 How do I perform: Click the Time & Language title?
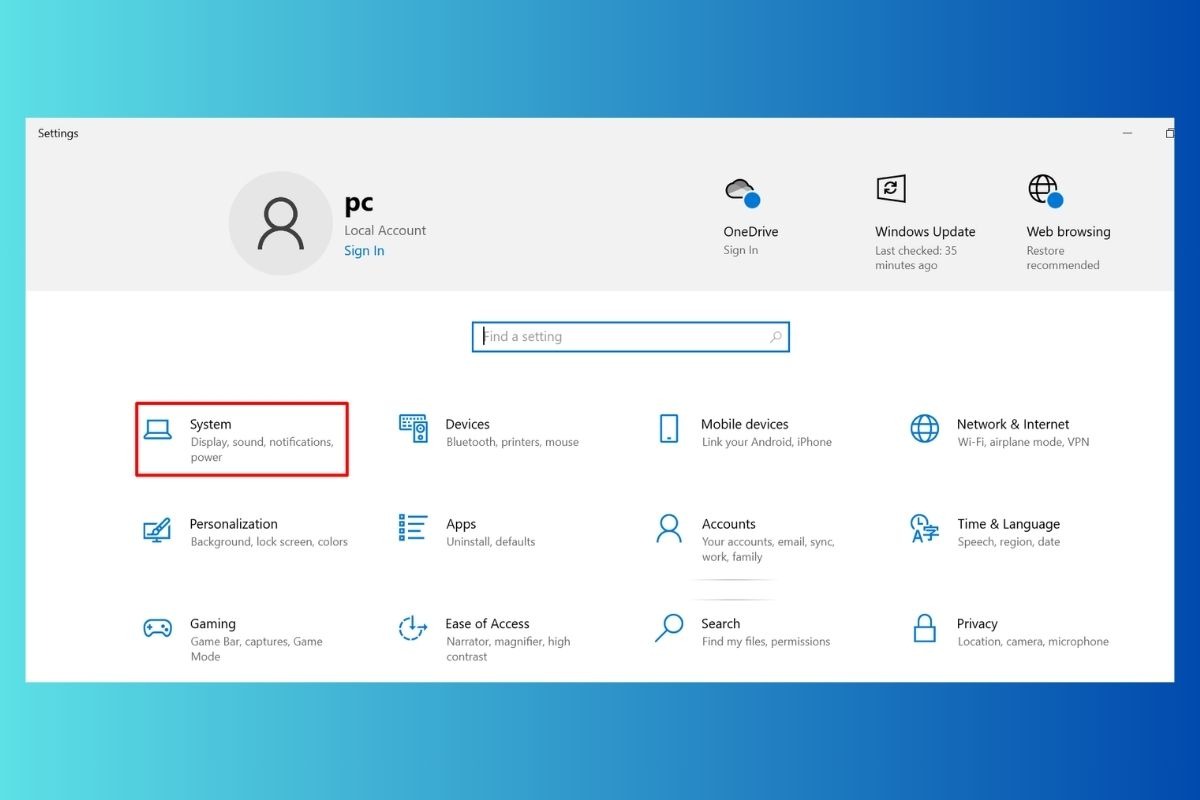[x=1008, y=524]
